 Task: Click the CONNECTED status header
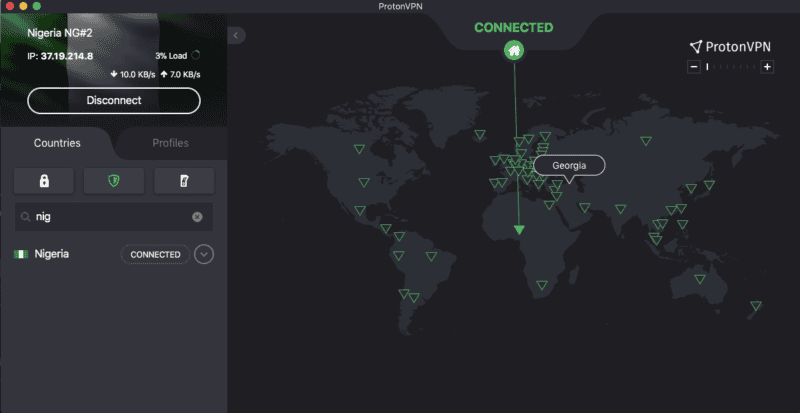tap(514, 28)
